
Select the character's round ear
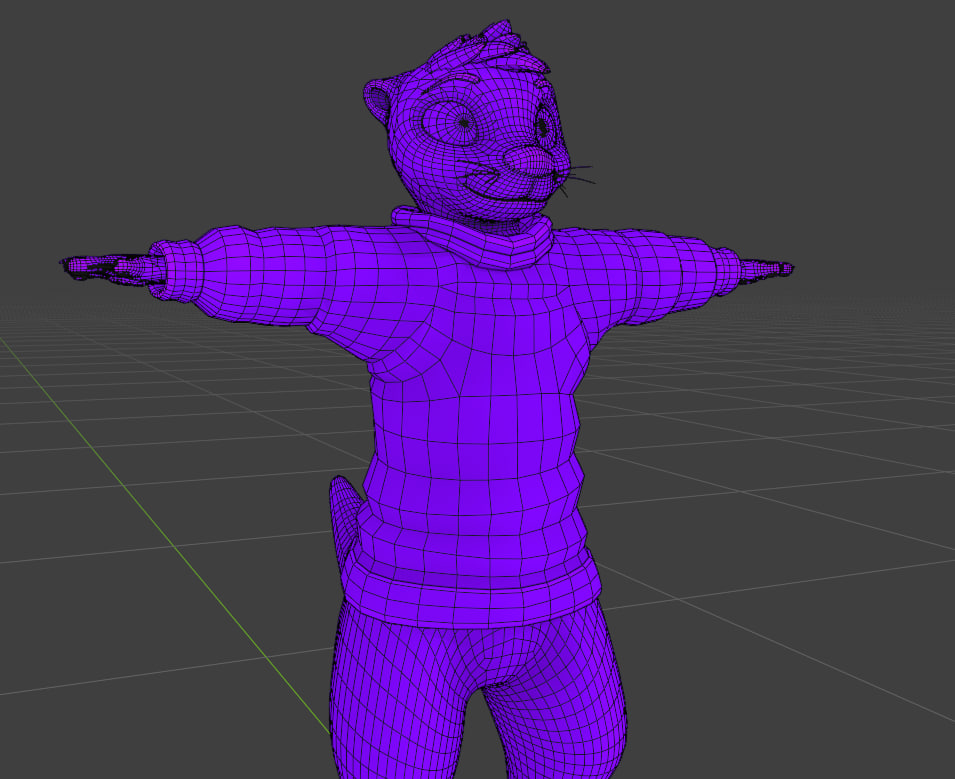point(379,100)
